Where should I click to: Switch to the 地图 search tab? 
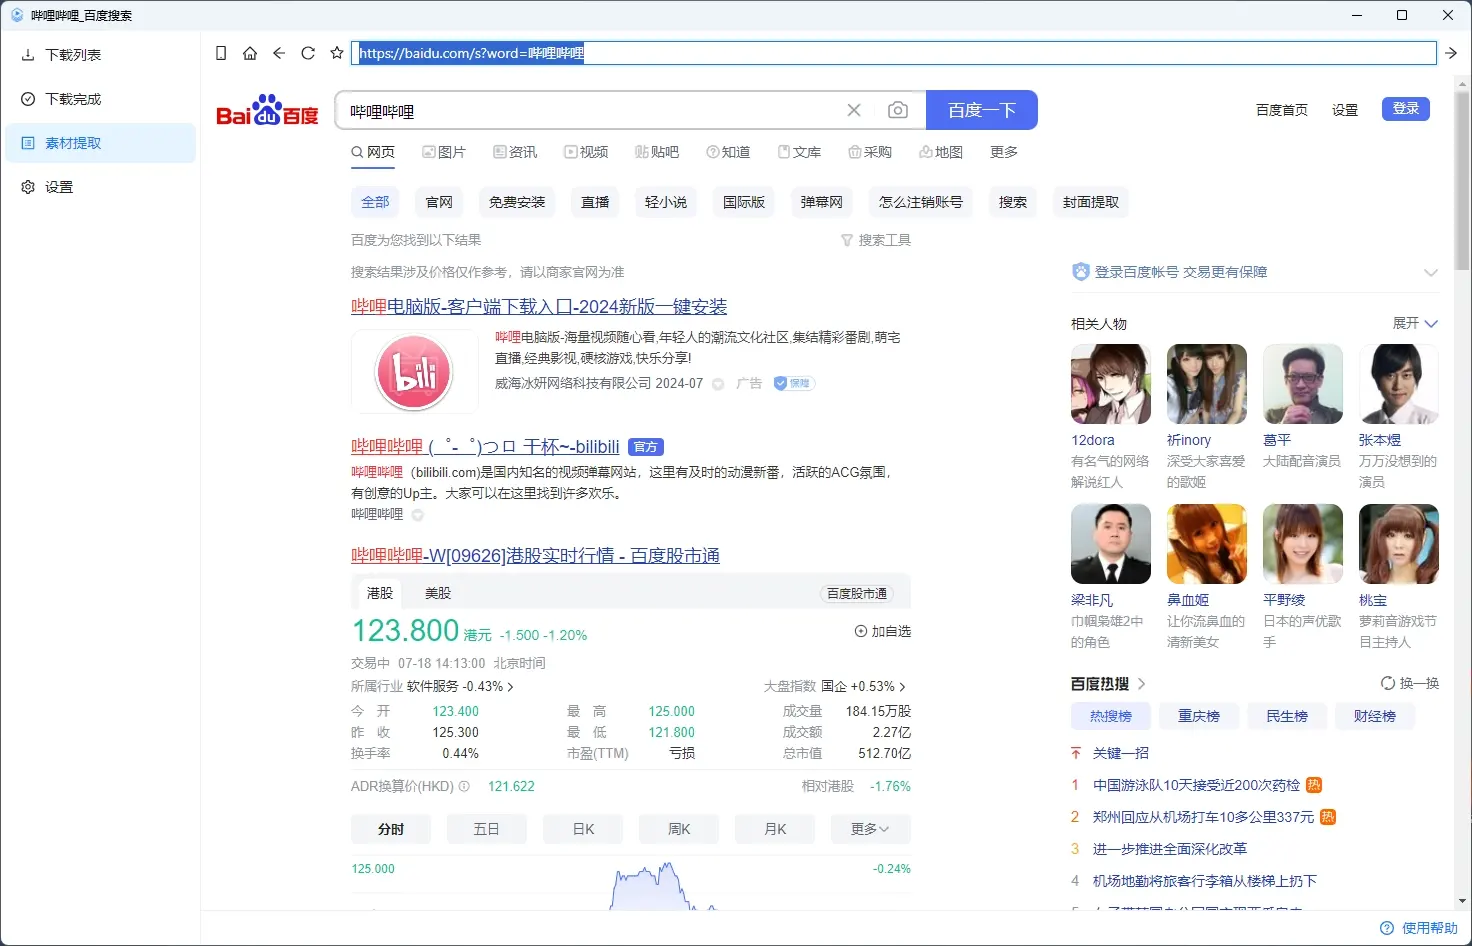click(941, 152)
